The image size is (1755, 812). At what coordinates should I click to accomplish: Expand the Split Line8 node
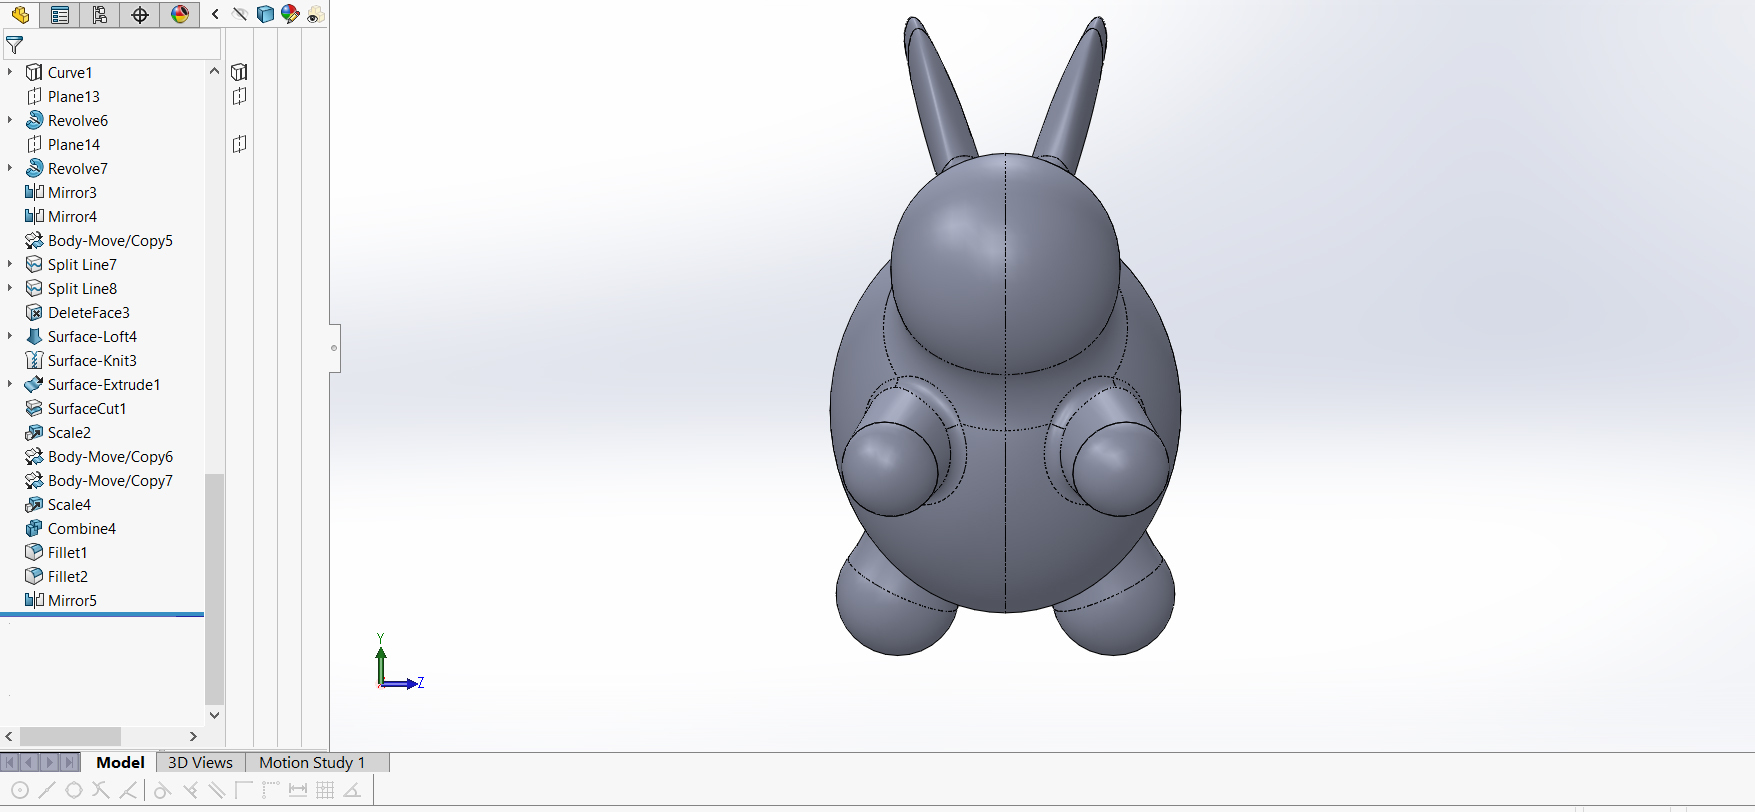pyautogui.click(x=10, y=288)
